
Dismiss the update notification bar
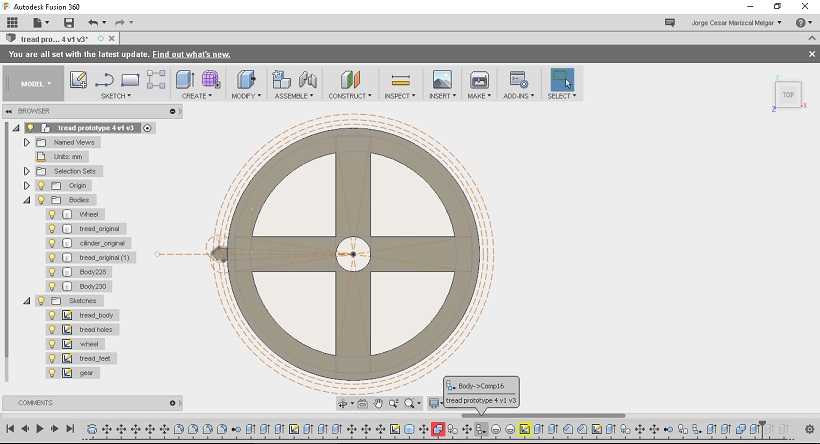(812, 54)
